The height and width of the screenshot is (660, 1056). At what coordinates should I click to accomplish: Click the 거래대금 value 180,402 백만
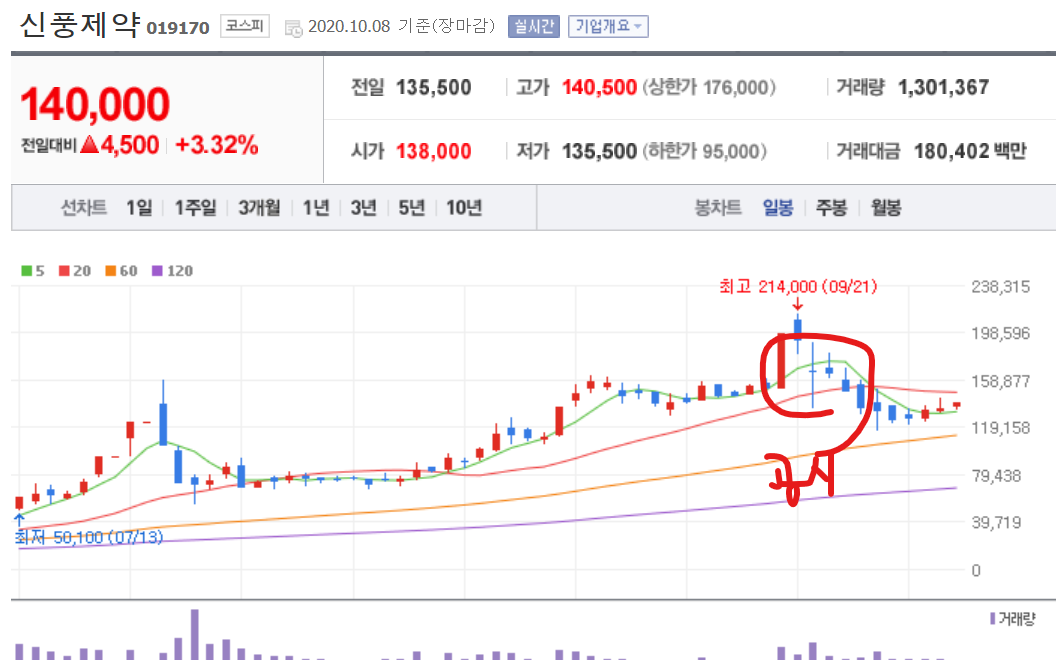pyautogui.click(x=970, y=151)
